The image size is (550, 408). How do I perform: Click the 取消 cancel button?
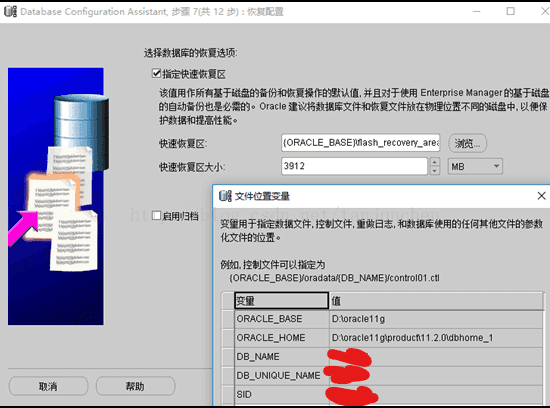click(x=48, y=386)
